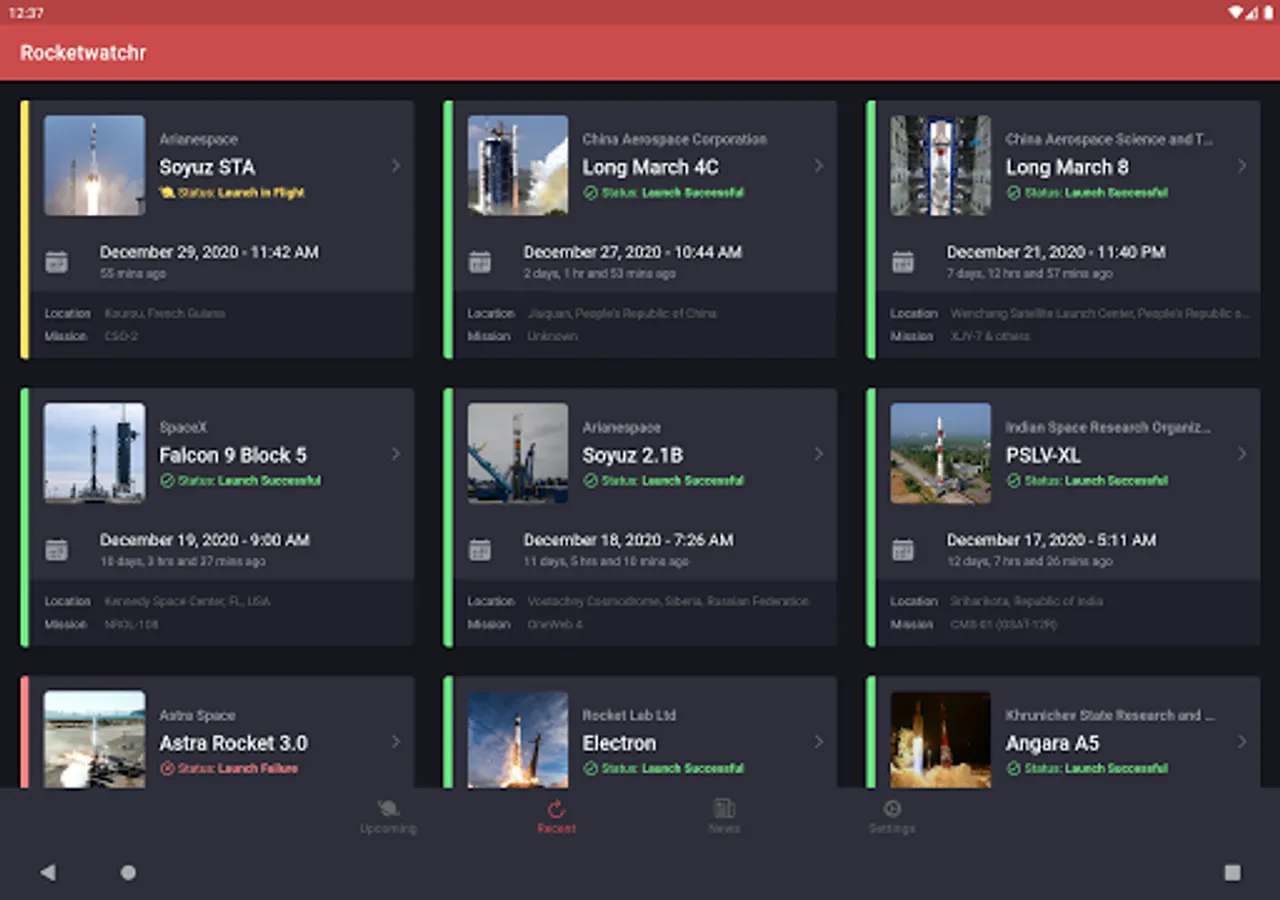
Task: Open the Soyuz STA card chevron
Action: pos(396,166)
